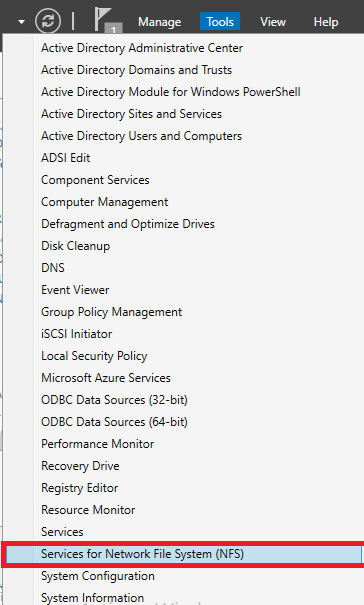Screen dimensions: 364x605
Task: Open the View menu
Action: point(273,22)
